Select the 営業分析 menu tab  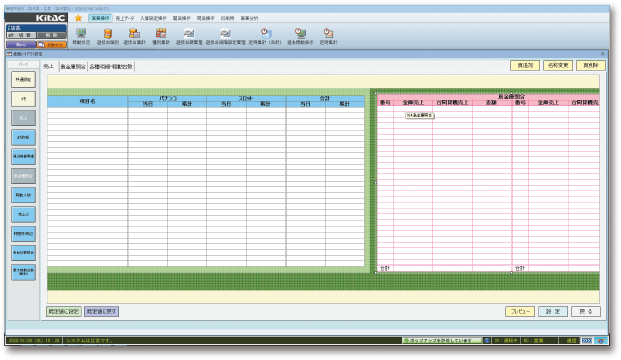coord(249,18)
